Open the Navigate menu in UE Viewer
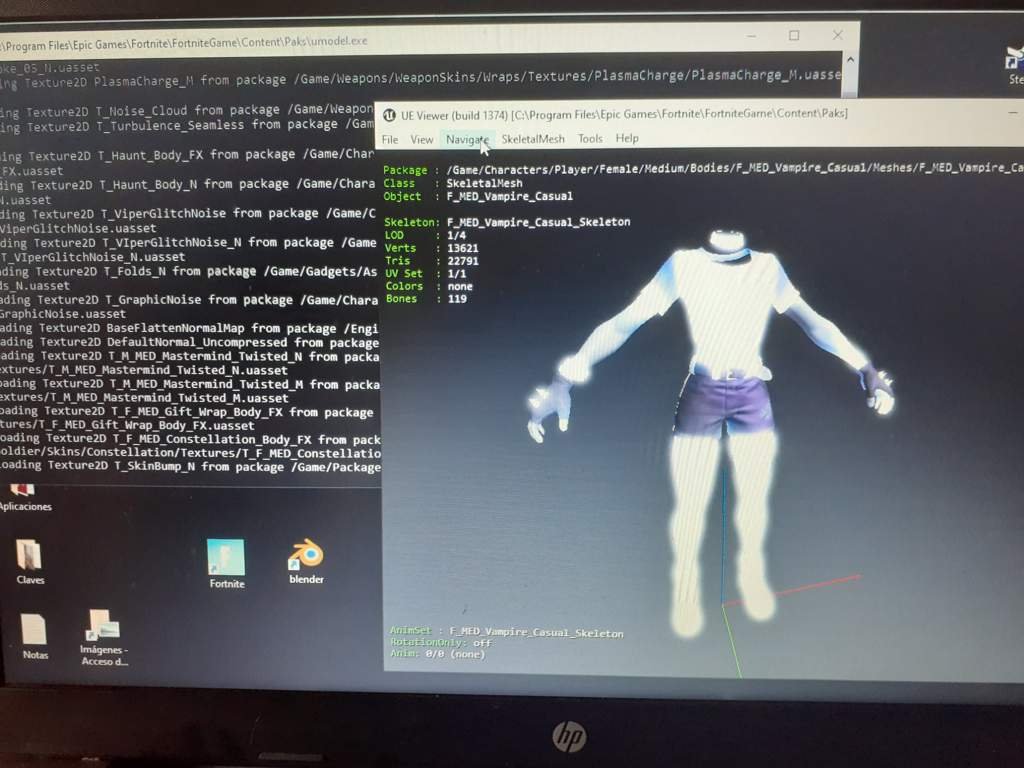This screenshot has width=1024, height=768. [x=467, y=139]
